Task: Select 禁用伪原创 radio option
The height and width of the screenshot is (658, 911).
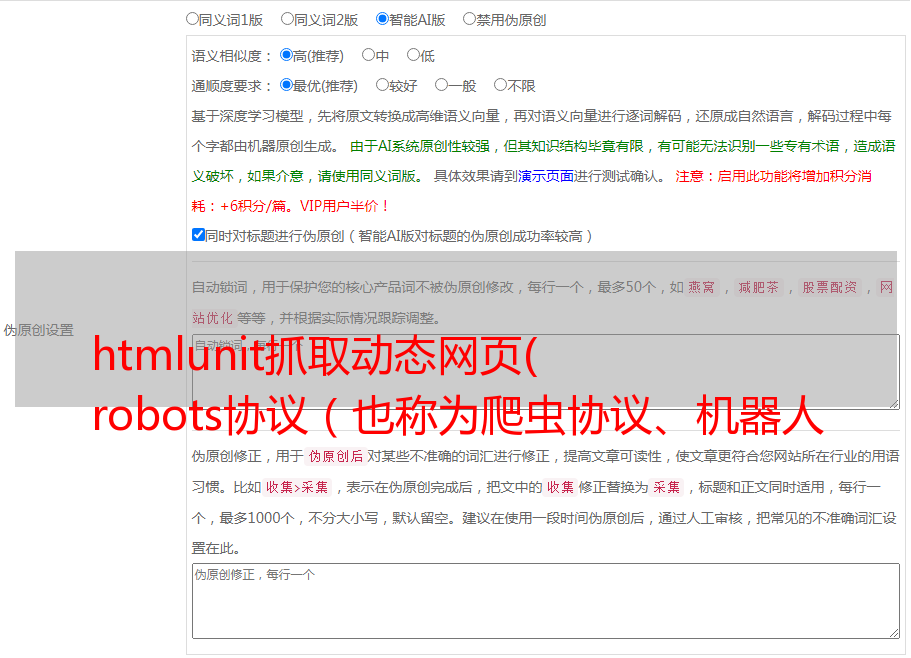Action: (x=469, y=19)
